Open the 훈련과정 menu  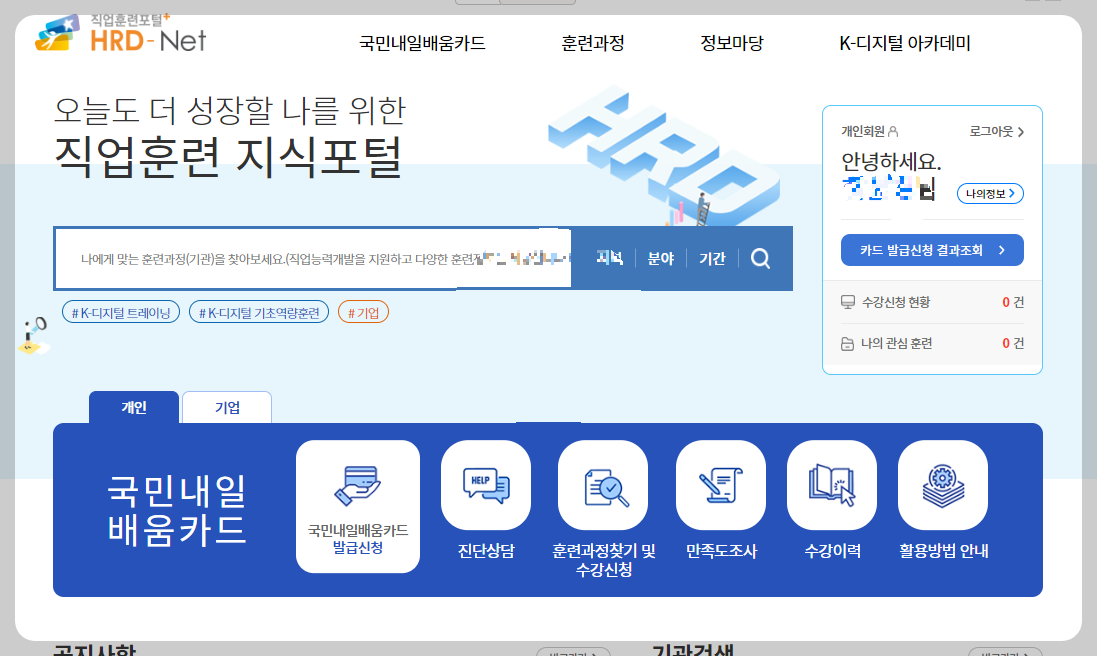pyautogui.click(x=593, y=43)
